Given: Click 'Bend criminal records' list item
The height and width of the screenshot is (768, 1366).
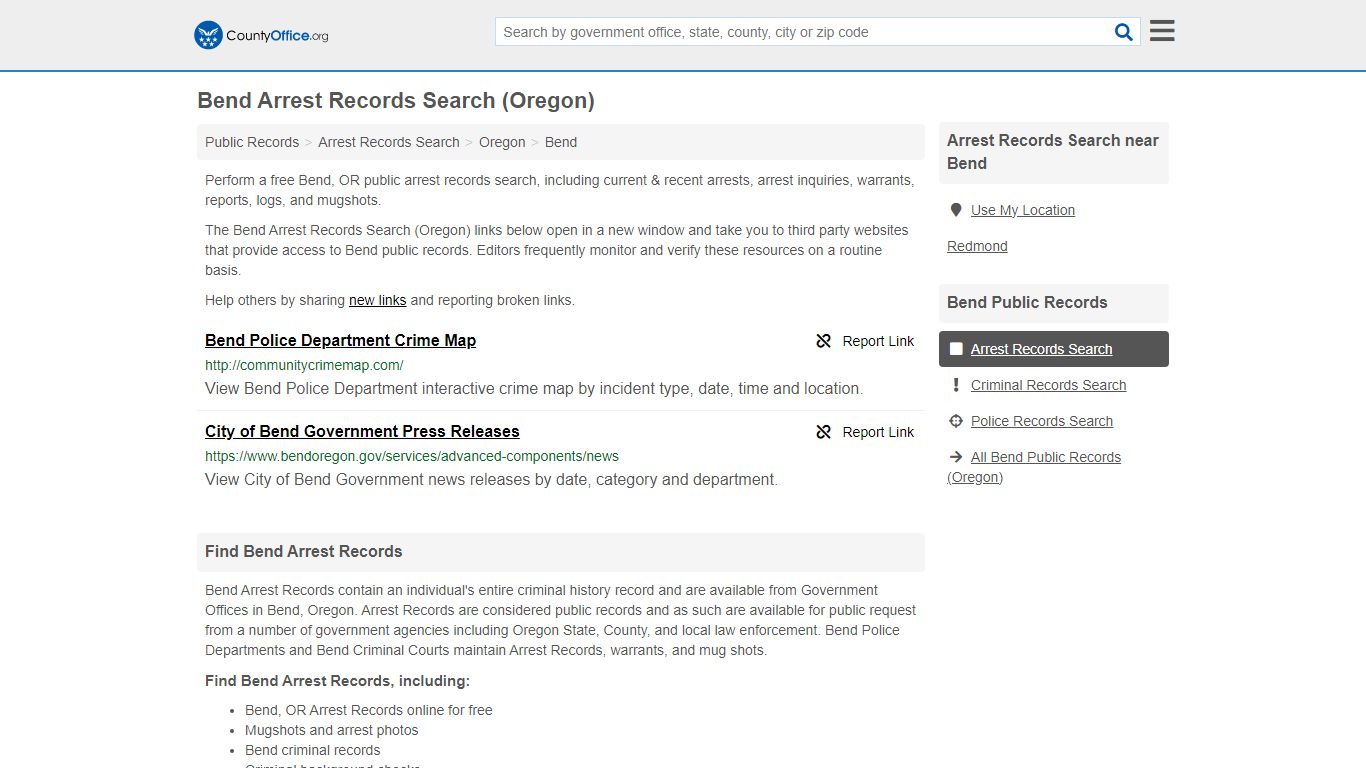Looking at the screenshot, I should [x=313, y=750].
